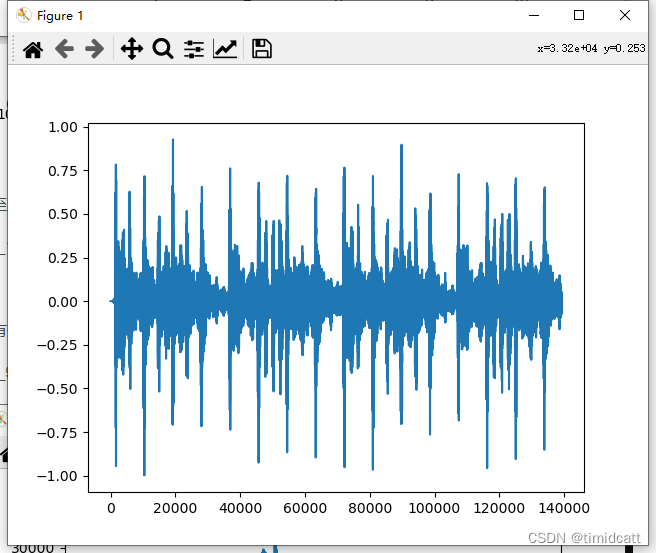
Task: Click the y-axis tick label 0.25
Action: click(x=63, y=258)
